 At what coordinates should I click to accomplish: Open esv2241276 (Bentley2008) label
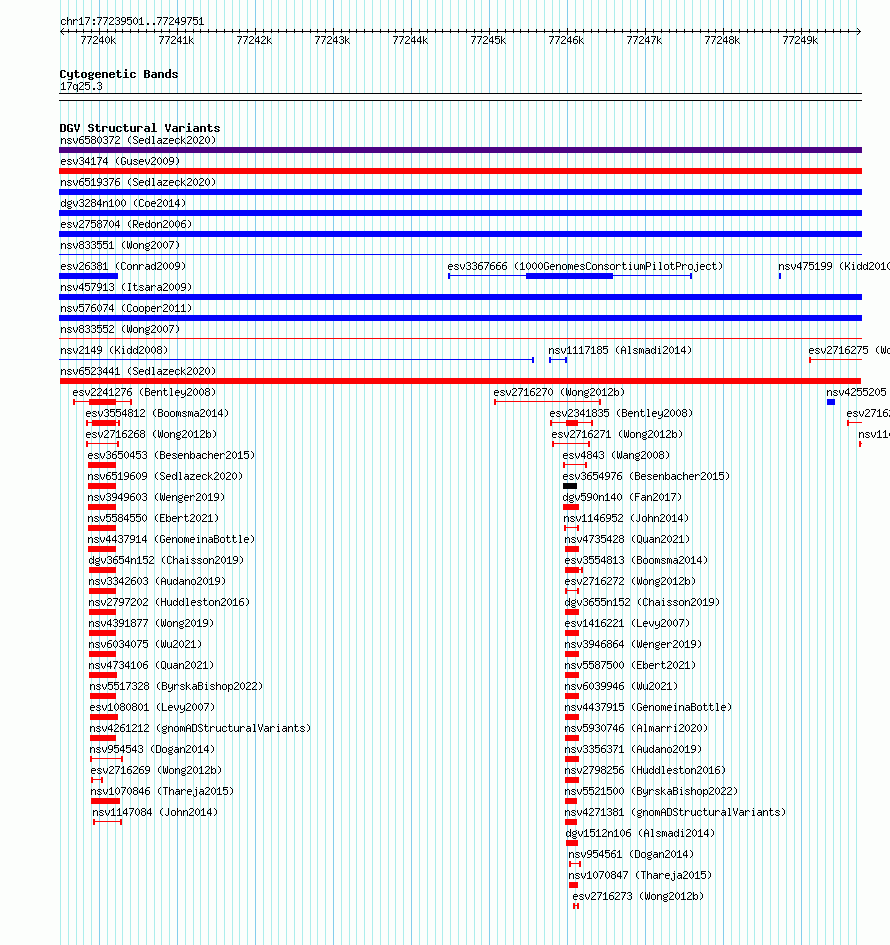144,392
